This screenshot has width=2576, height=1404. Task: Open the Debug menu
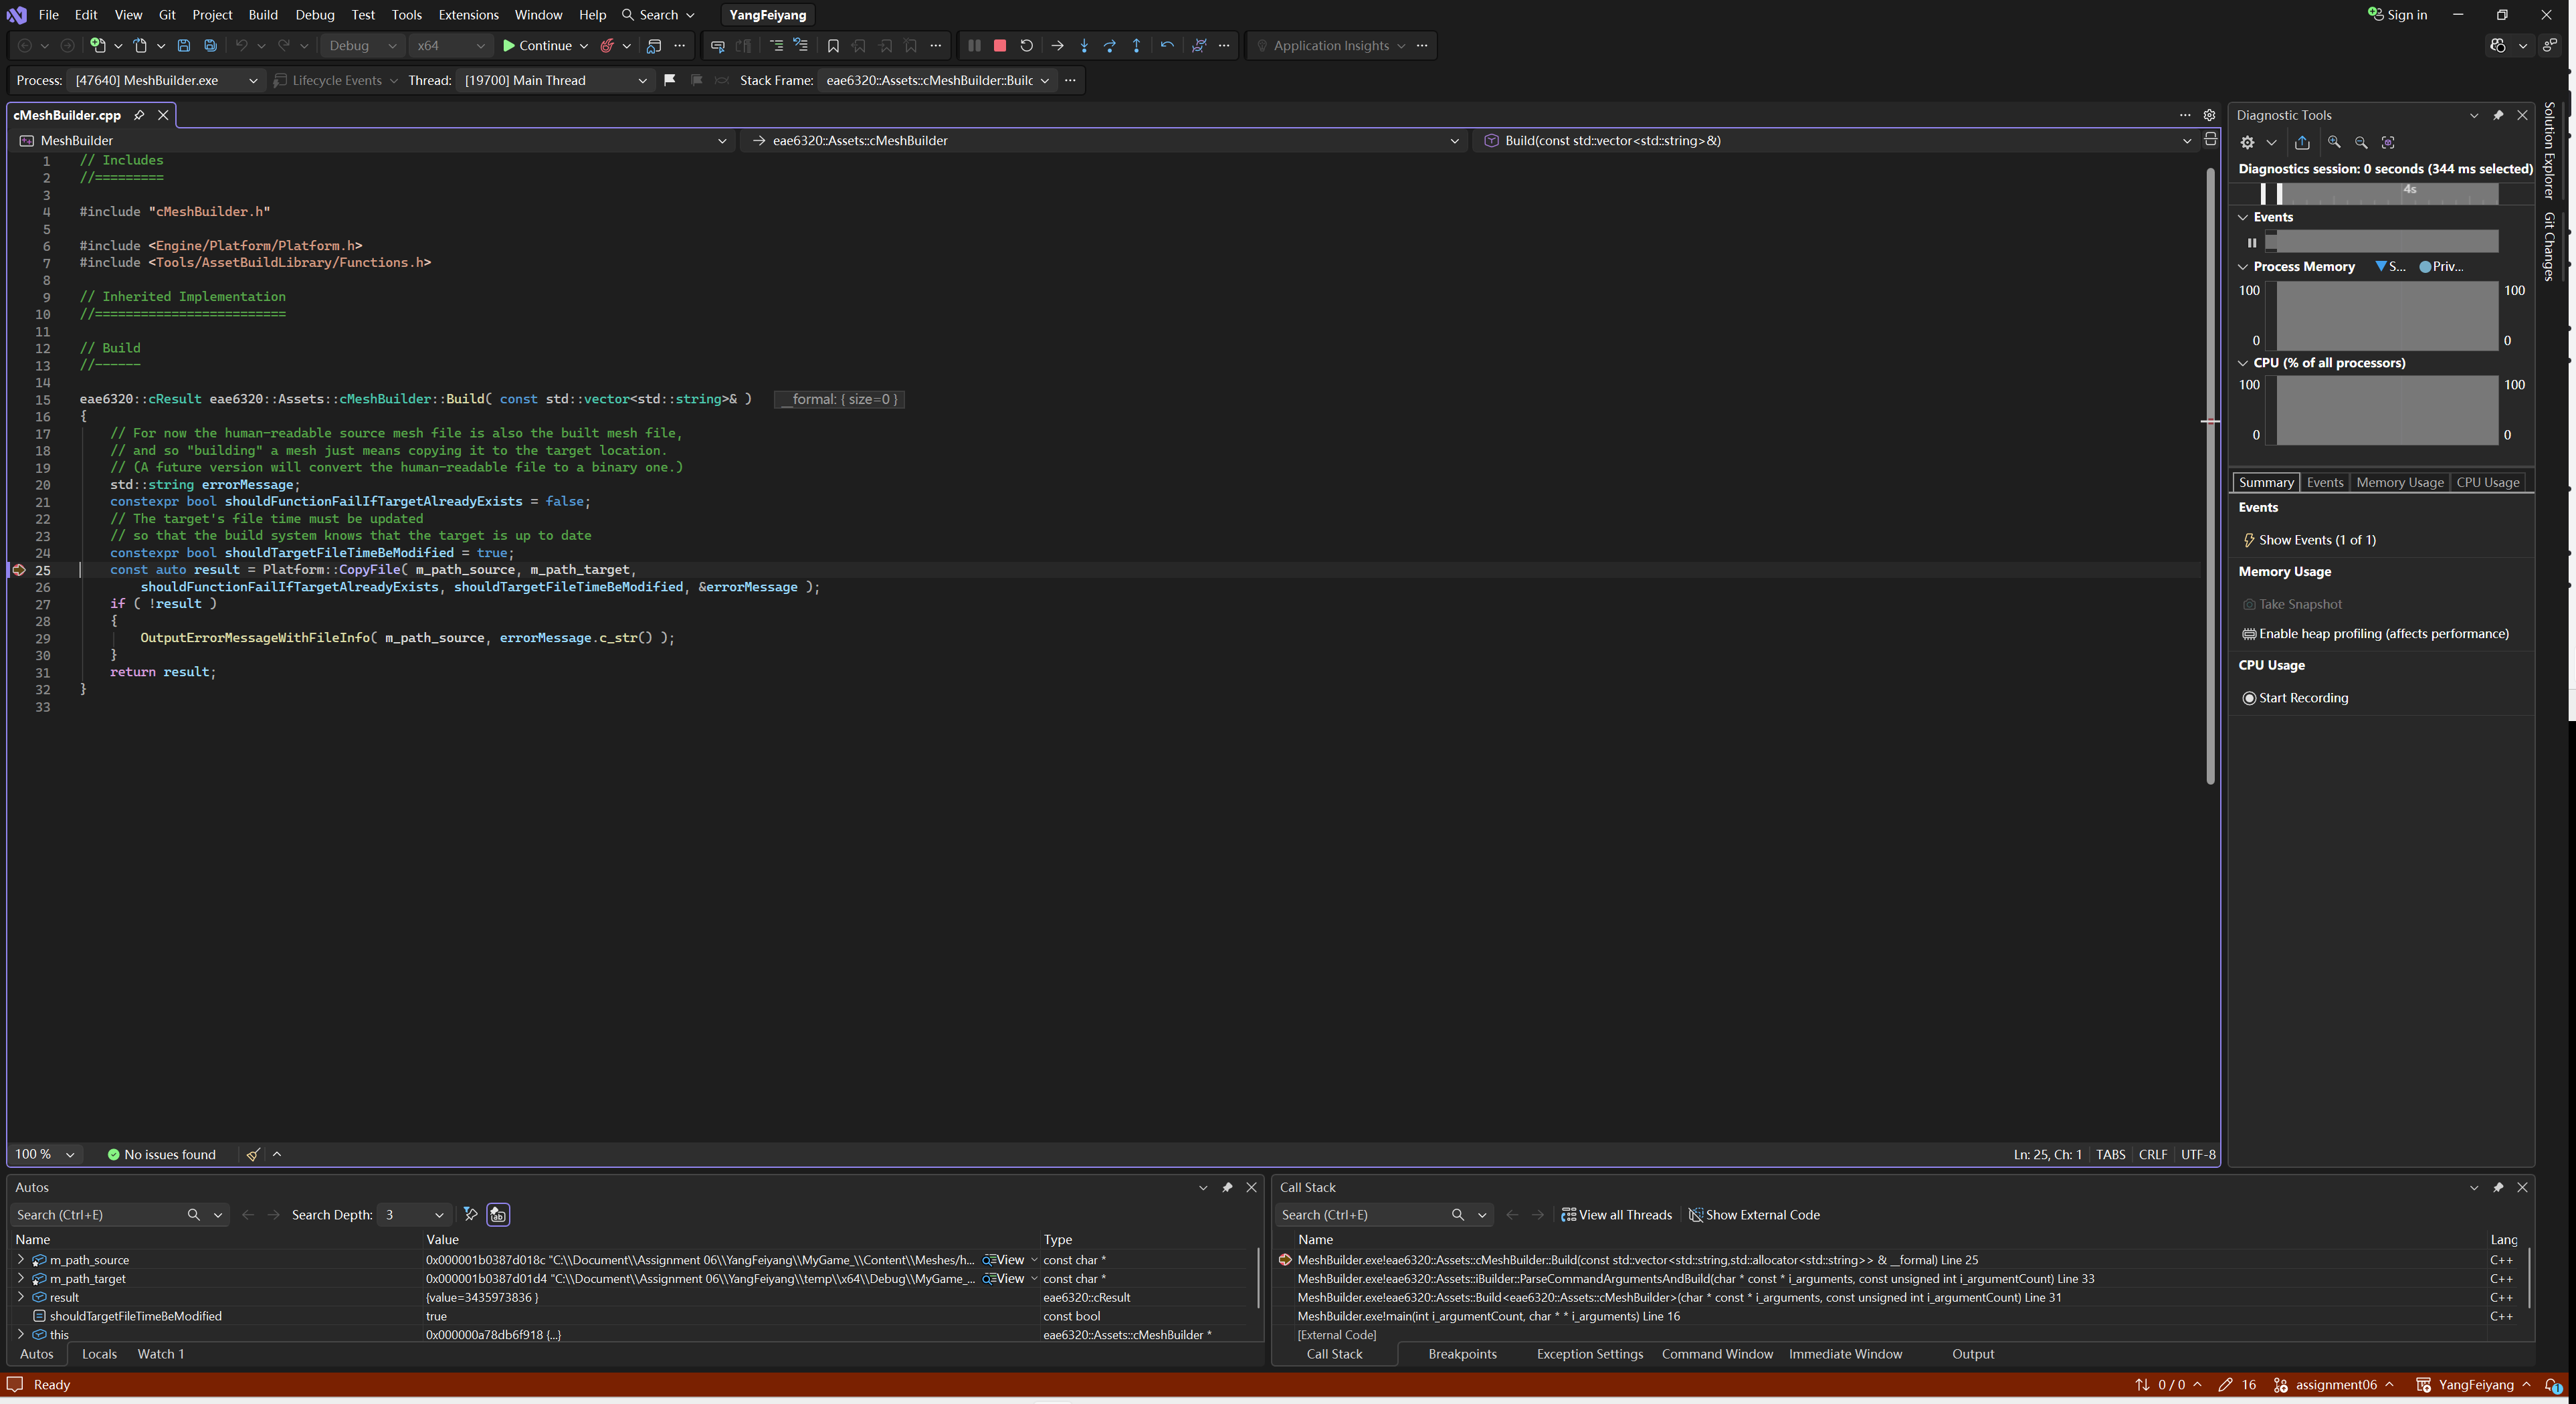tap(315, 15)
